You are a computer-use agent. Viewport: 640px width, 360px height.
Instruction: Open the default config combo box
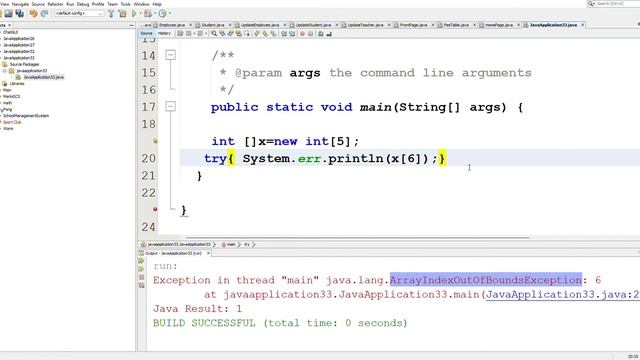(79, 13)
